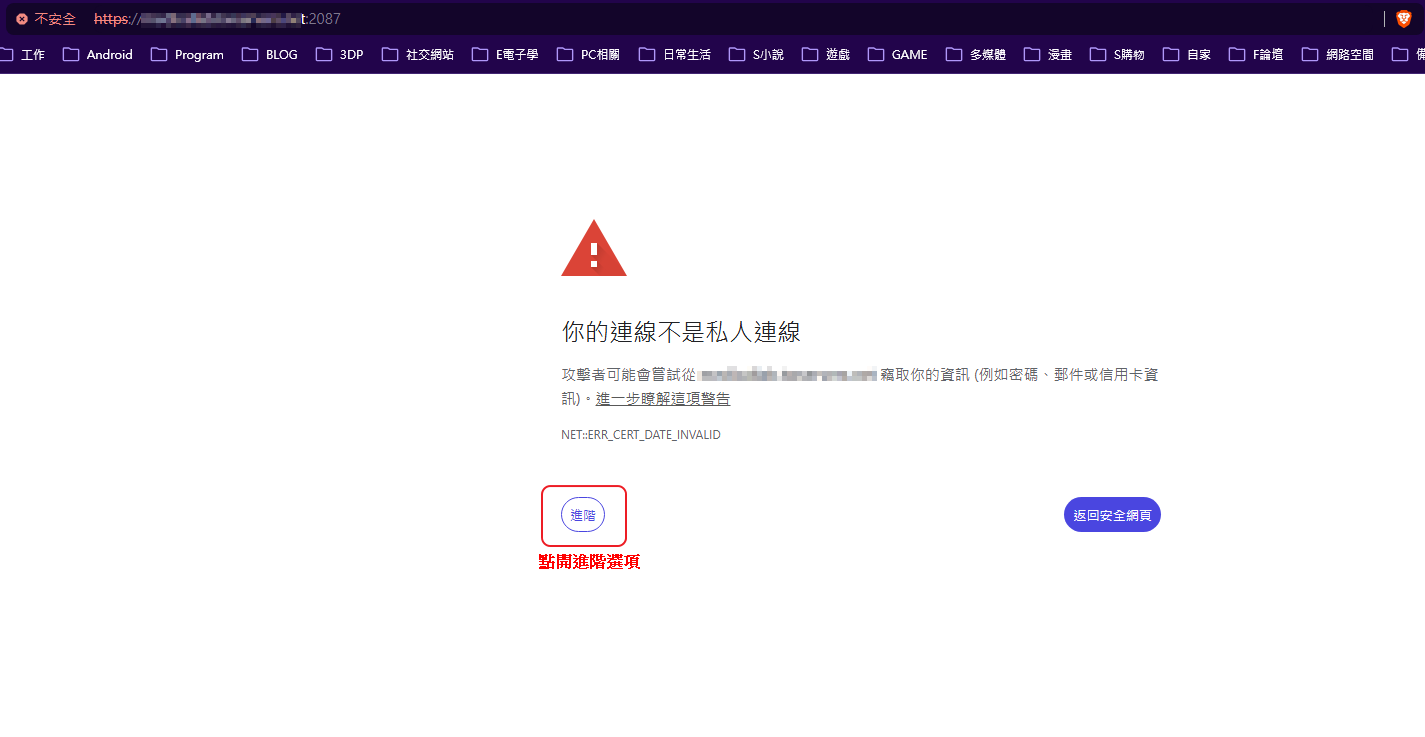Open the Program bookmarks folder
Image resolution: width=1425 pixels, height=737 pixels.
click(188, 55)
